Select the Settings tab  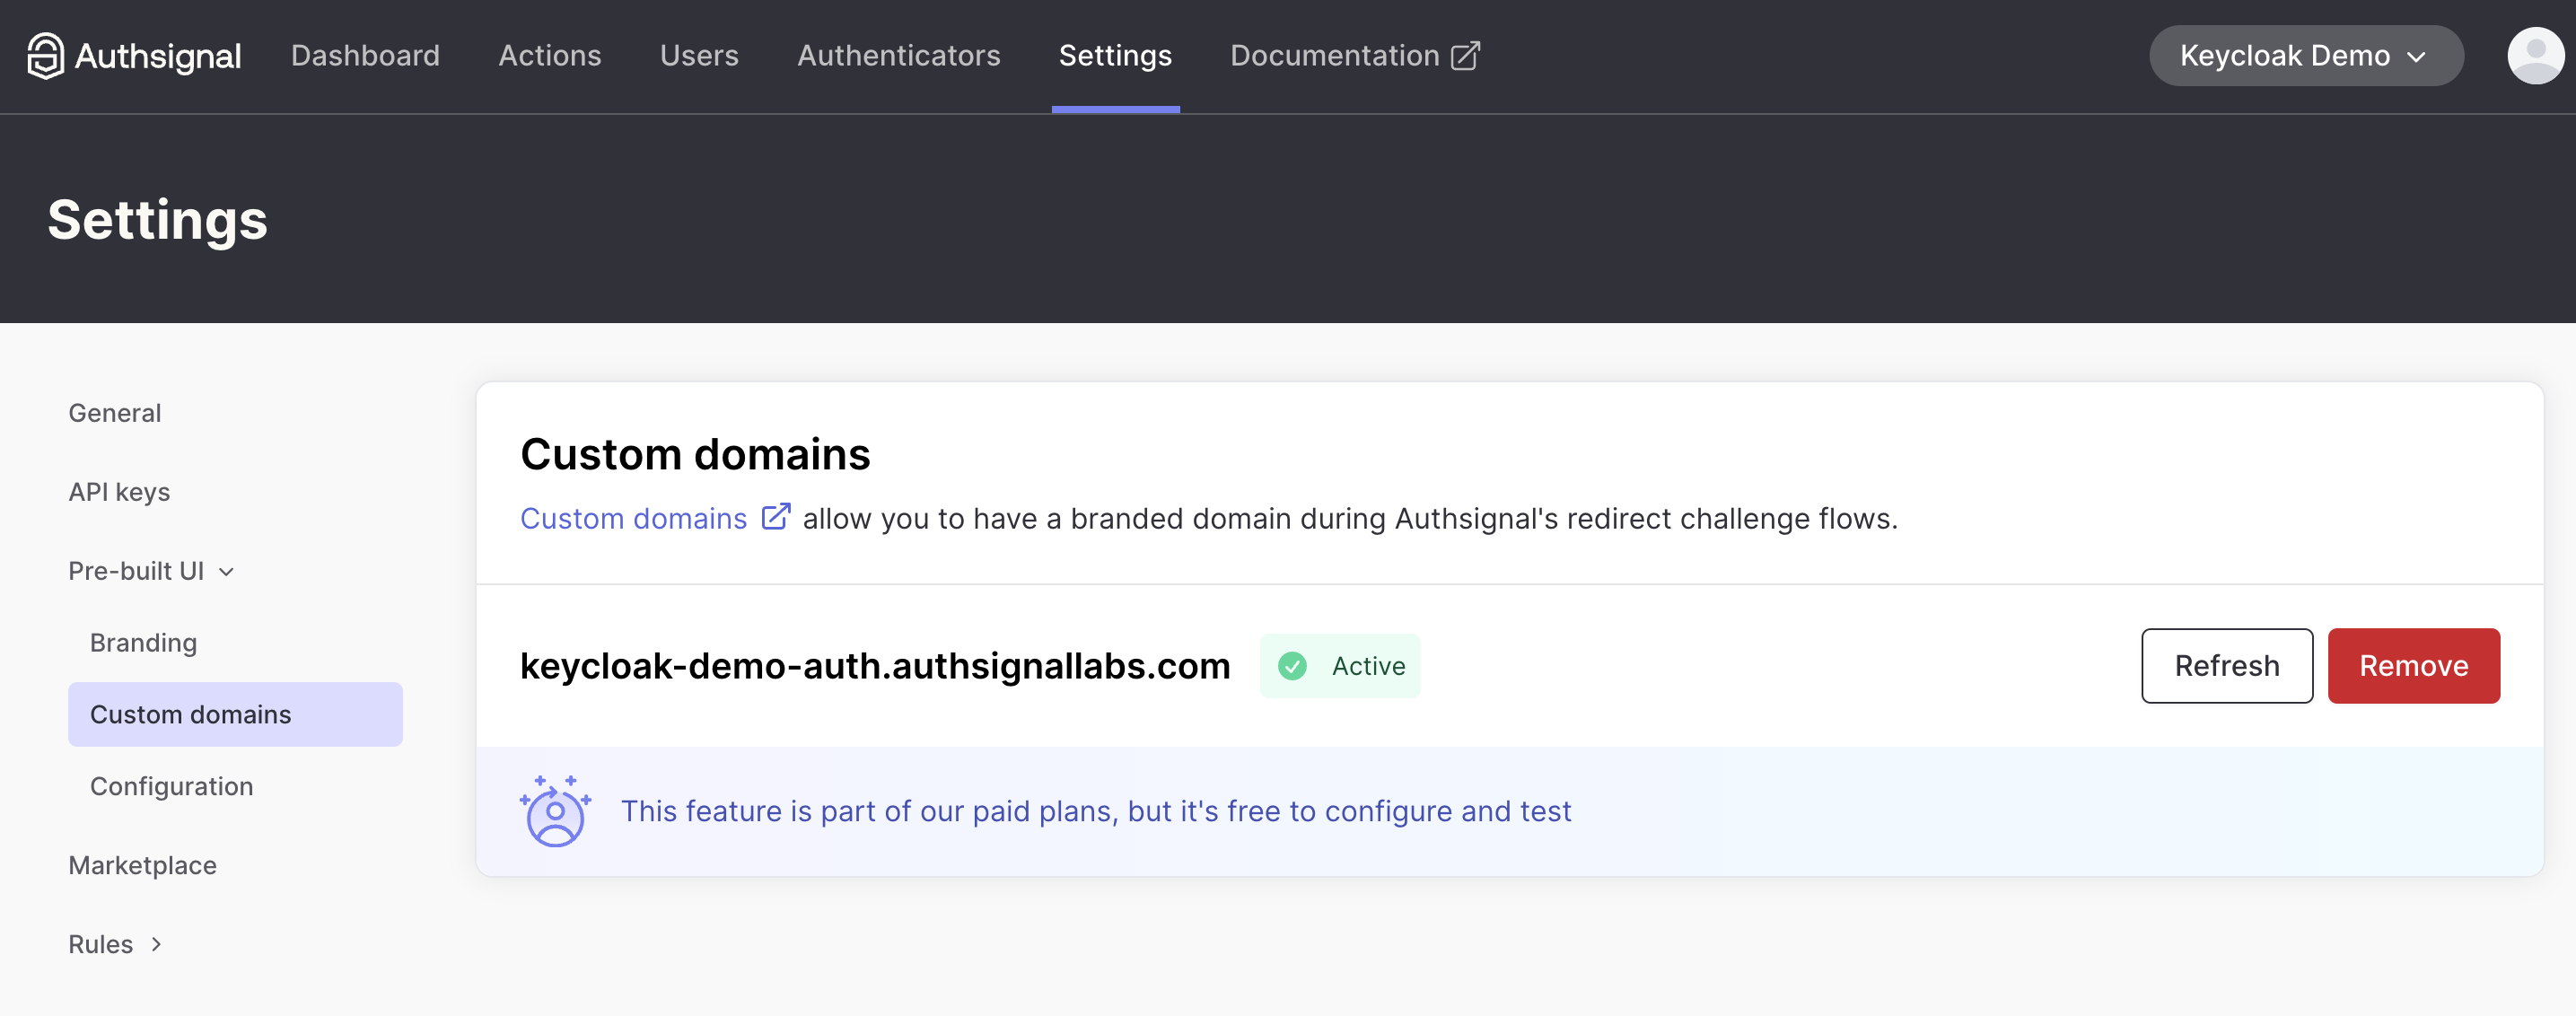[x=1115, y=56]
